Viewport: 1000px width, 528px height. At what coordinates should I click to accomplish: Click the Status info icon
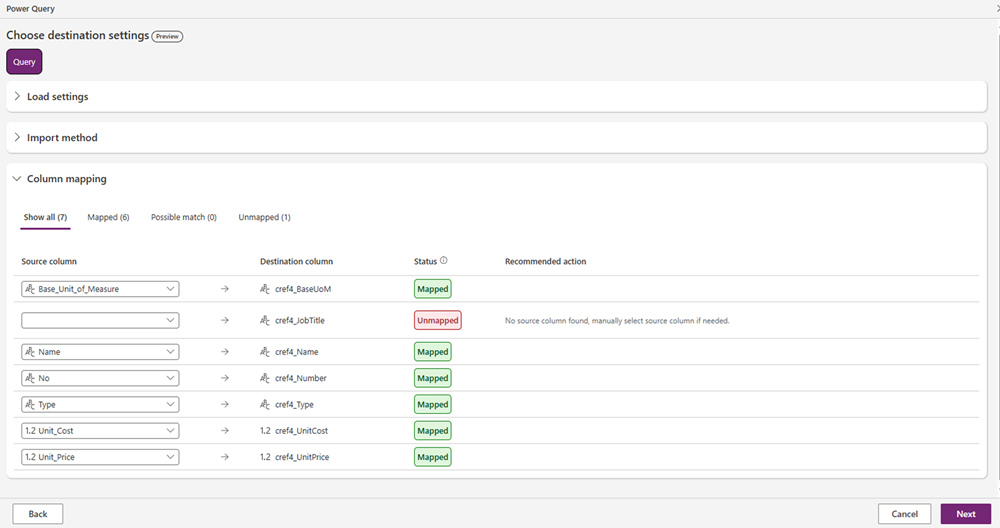click(x=444, y=261)
